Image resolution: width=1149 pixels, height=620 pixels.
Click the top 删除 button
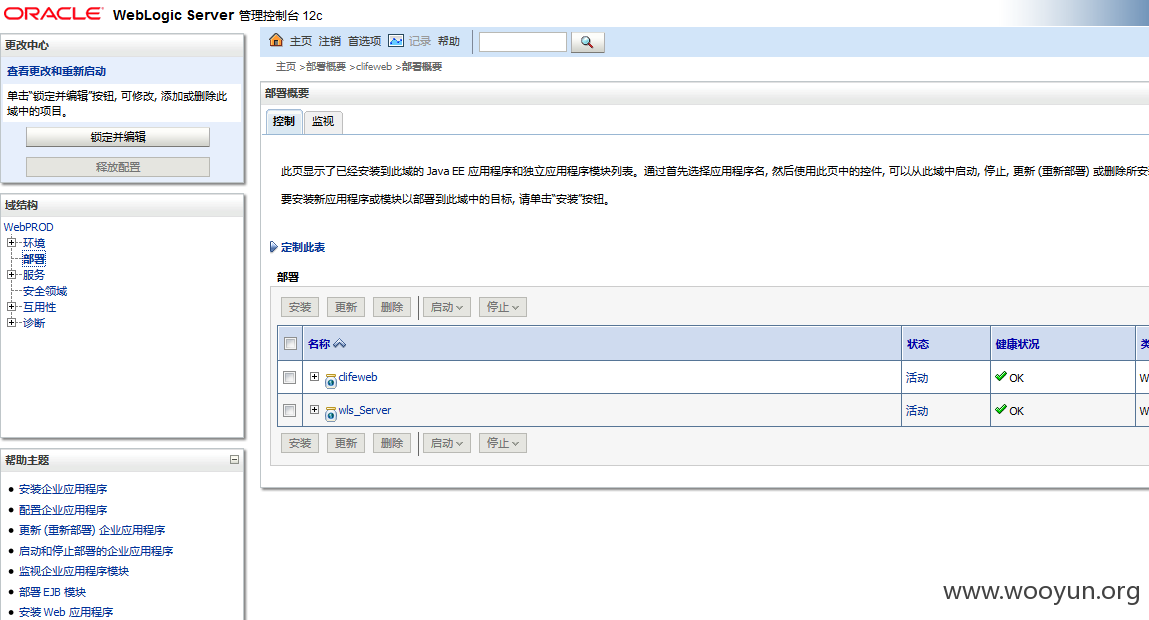[x=392, y=307]
